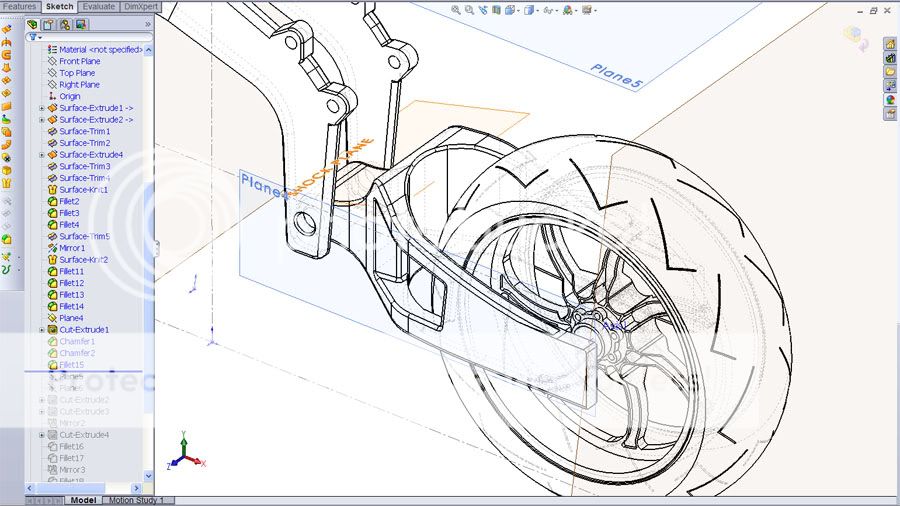Open the Appearances task pane icon
Image resolution: width=900 pixels, height=506 pixels.
tap(890, 100)
